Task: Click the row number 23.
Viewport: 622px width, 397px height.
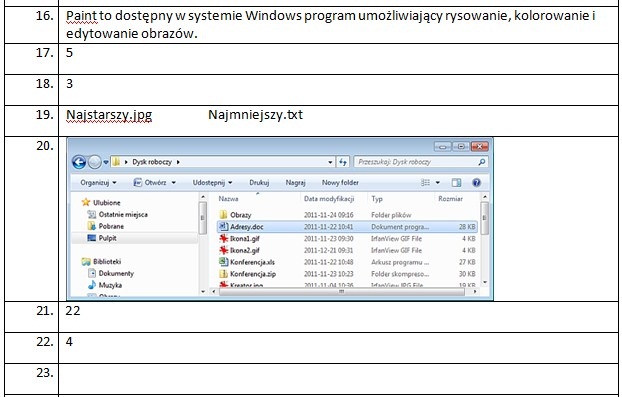Action: point(45,373)
